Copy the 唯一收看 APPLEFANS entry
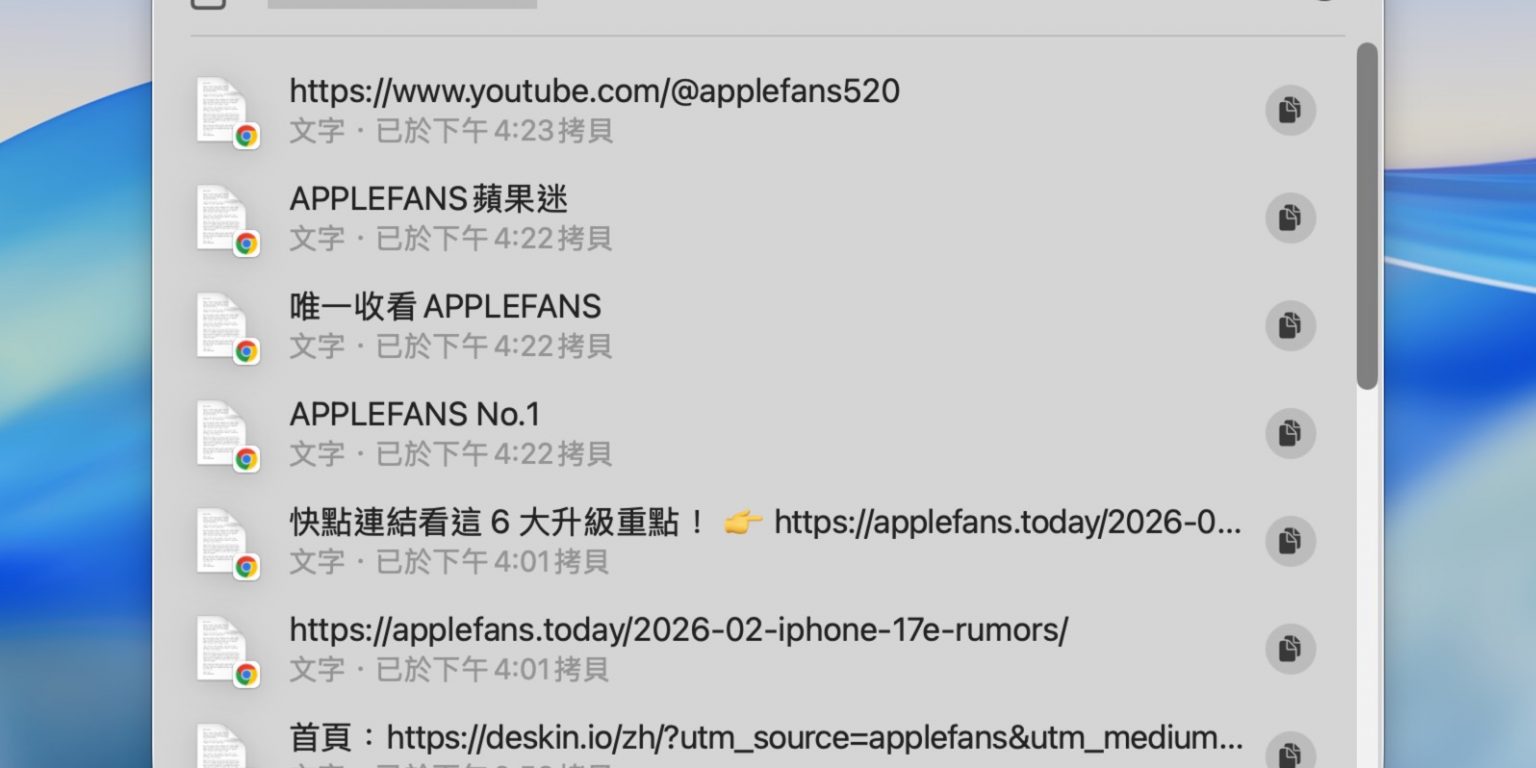1536x768 pixels. pyautogui.click(x=1290, y=326)
